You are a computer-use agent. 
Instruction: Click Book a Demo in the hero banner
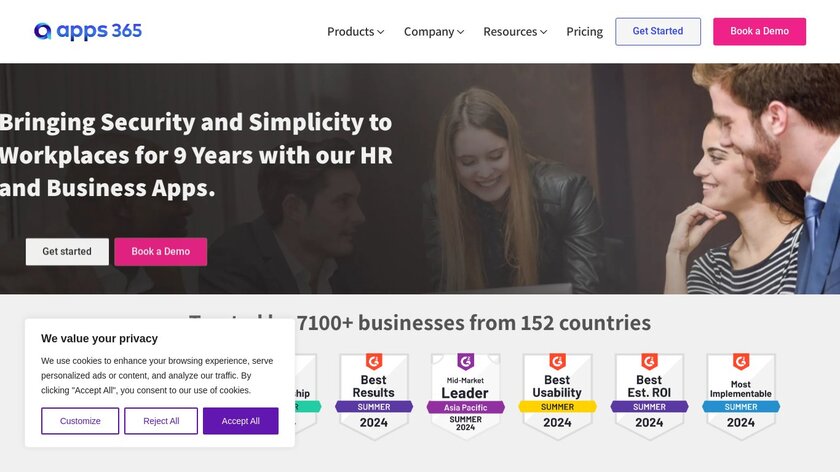pyautogui.click(x=161, y=252)
